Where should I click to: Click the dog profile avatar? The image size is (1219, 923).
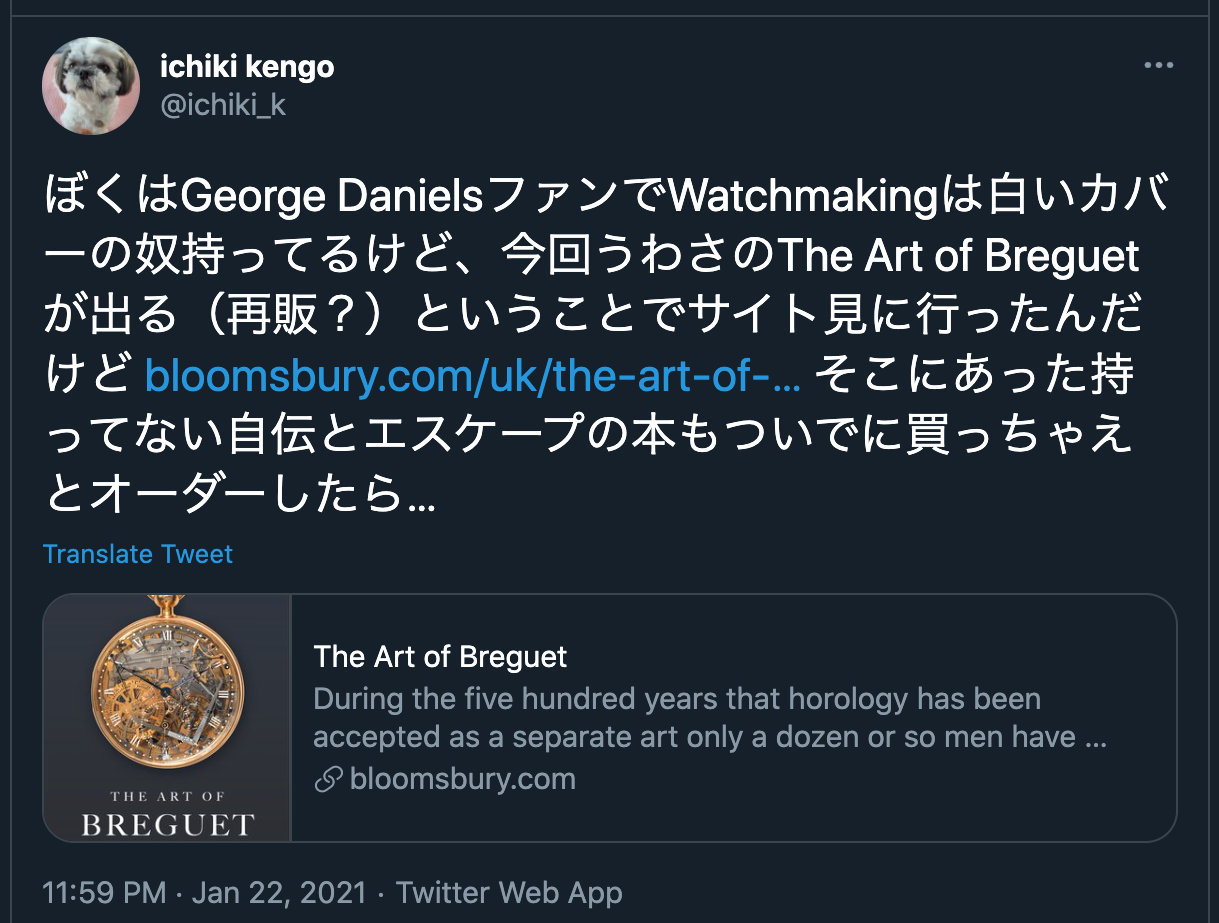tap(90, 86)
